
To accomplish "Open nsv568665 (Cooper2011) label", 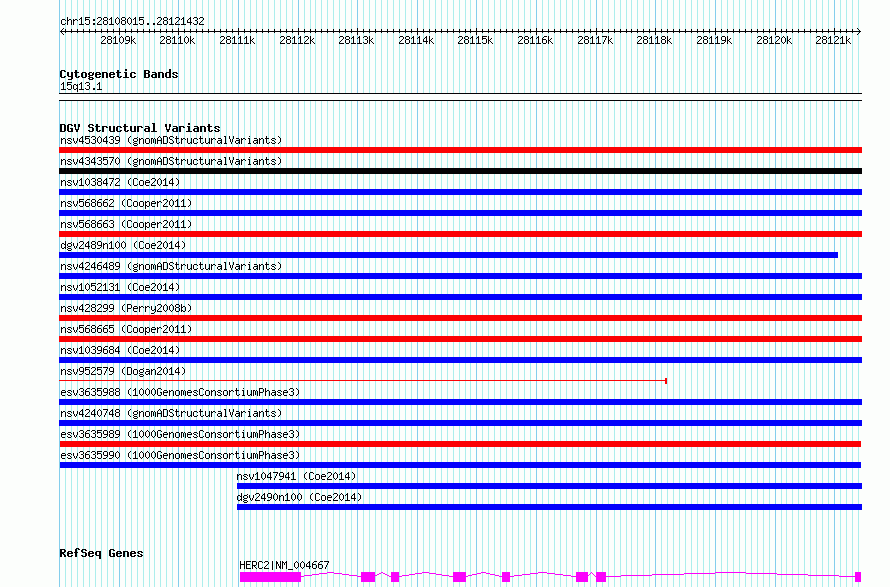I will pos(126,329).
